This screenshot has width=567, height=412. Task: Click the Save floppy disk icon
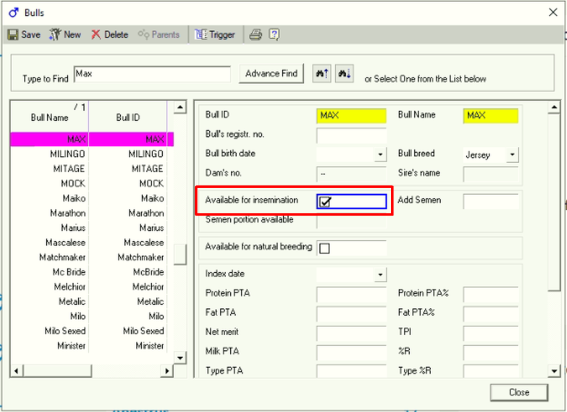pos(13,35)
